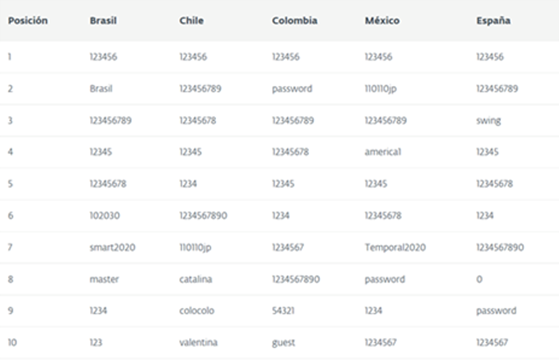Select 'smart2020' cell in Brasil column

click(x=112, y=247)
